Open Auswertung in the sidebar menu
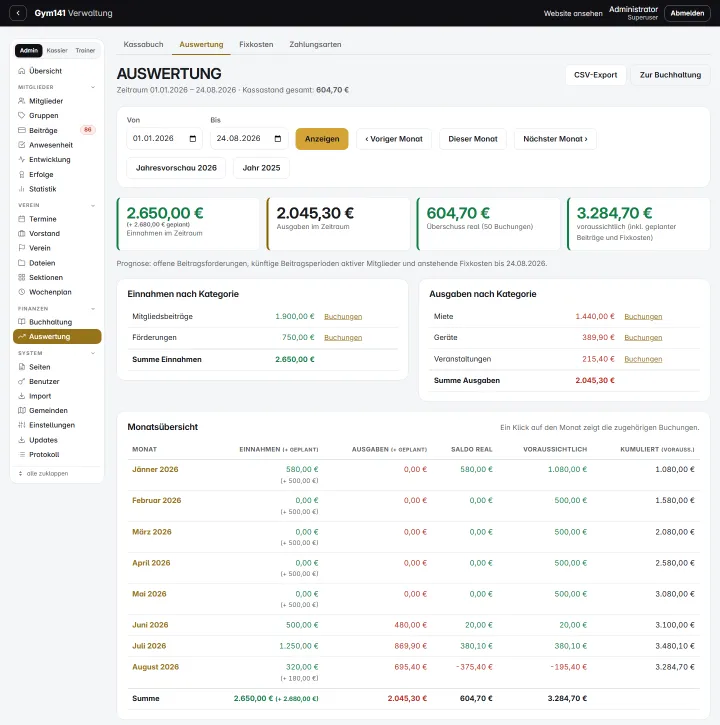720x725 pixels. click(57, 337)
